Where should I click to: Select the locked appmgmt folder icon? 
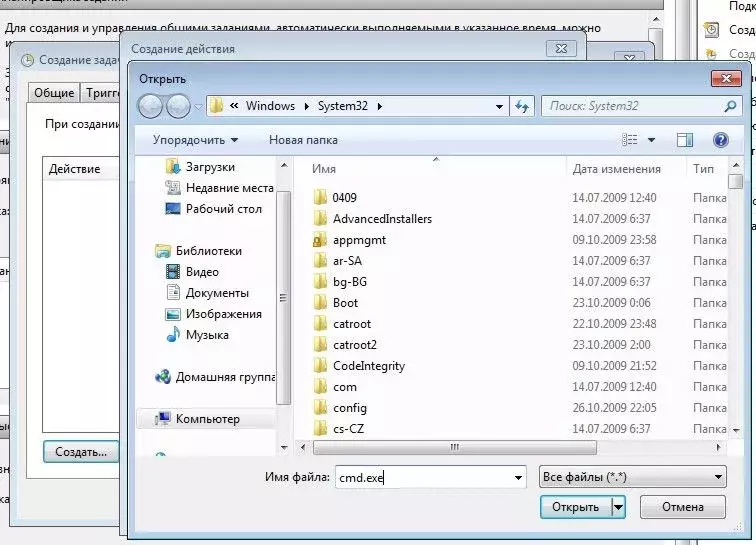pos(320,240)
